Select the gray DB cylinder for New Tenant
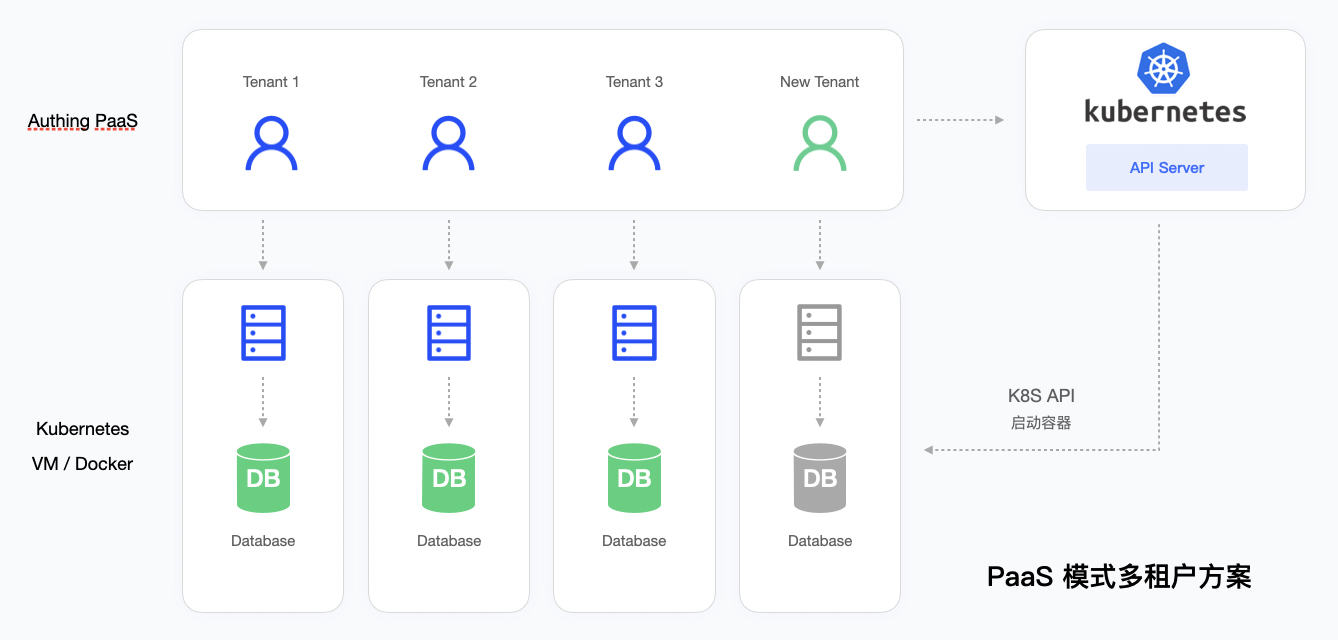Viewport: 1338px width, 640px height. 820,478
